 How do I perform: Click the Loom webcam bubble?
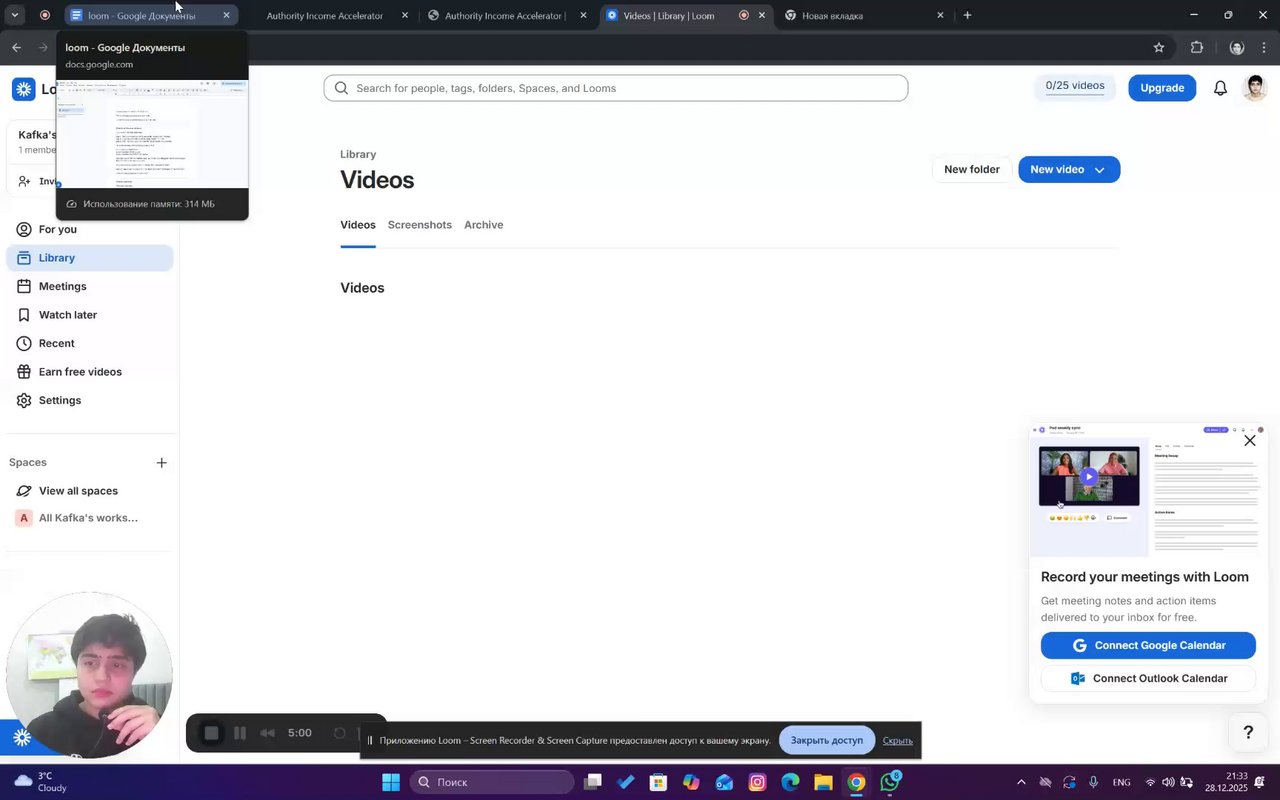pyautogui.click(x=89, y=675)
